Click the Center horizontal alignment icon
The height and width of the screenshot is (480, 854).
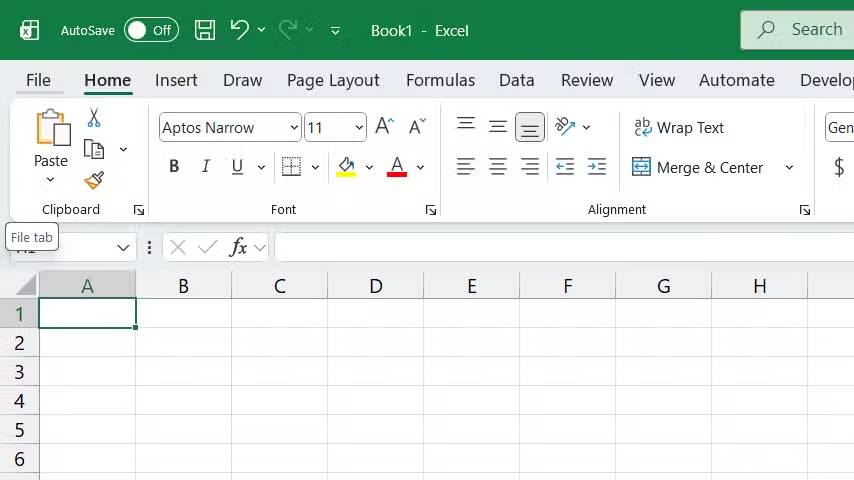point(498,167)
